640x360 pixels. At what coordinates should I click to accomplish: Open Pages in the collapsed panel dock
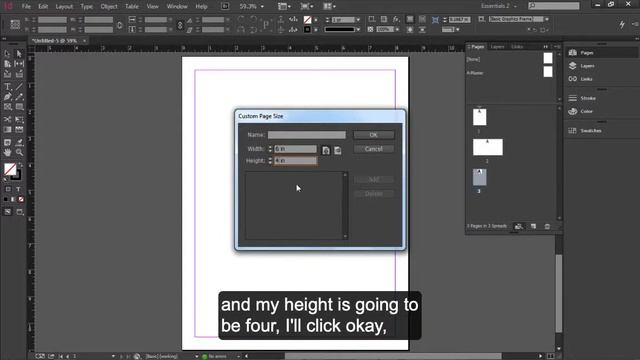(x=602, y=53)
